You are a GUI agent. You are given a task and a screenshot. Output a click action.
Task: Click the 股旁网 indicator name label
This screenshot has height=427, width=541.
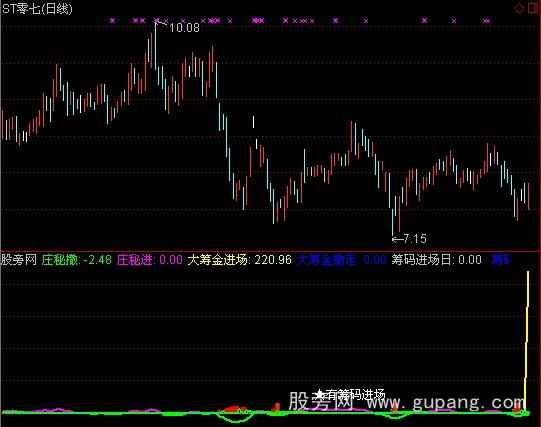point(19,260)
